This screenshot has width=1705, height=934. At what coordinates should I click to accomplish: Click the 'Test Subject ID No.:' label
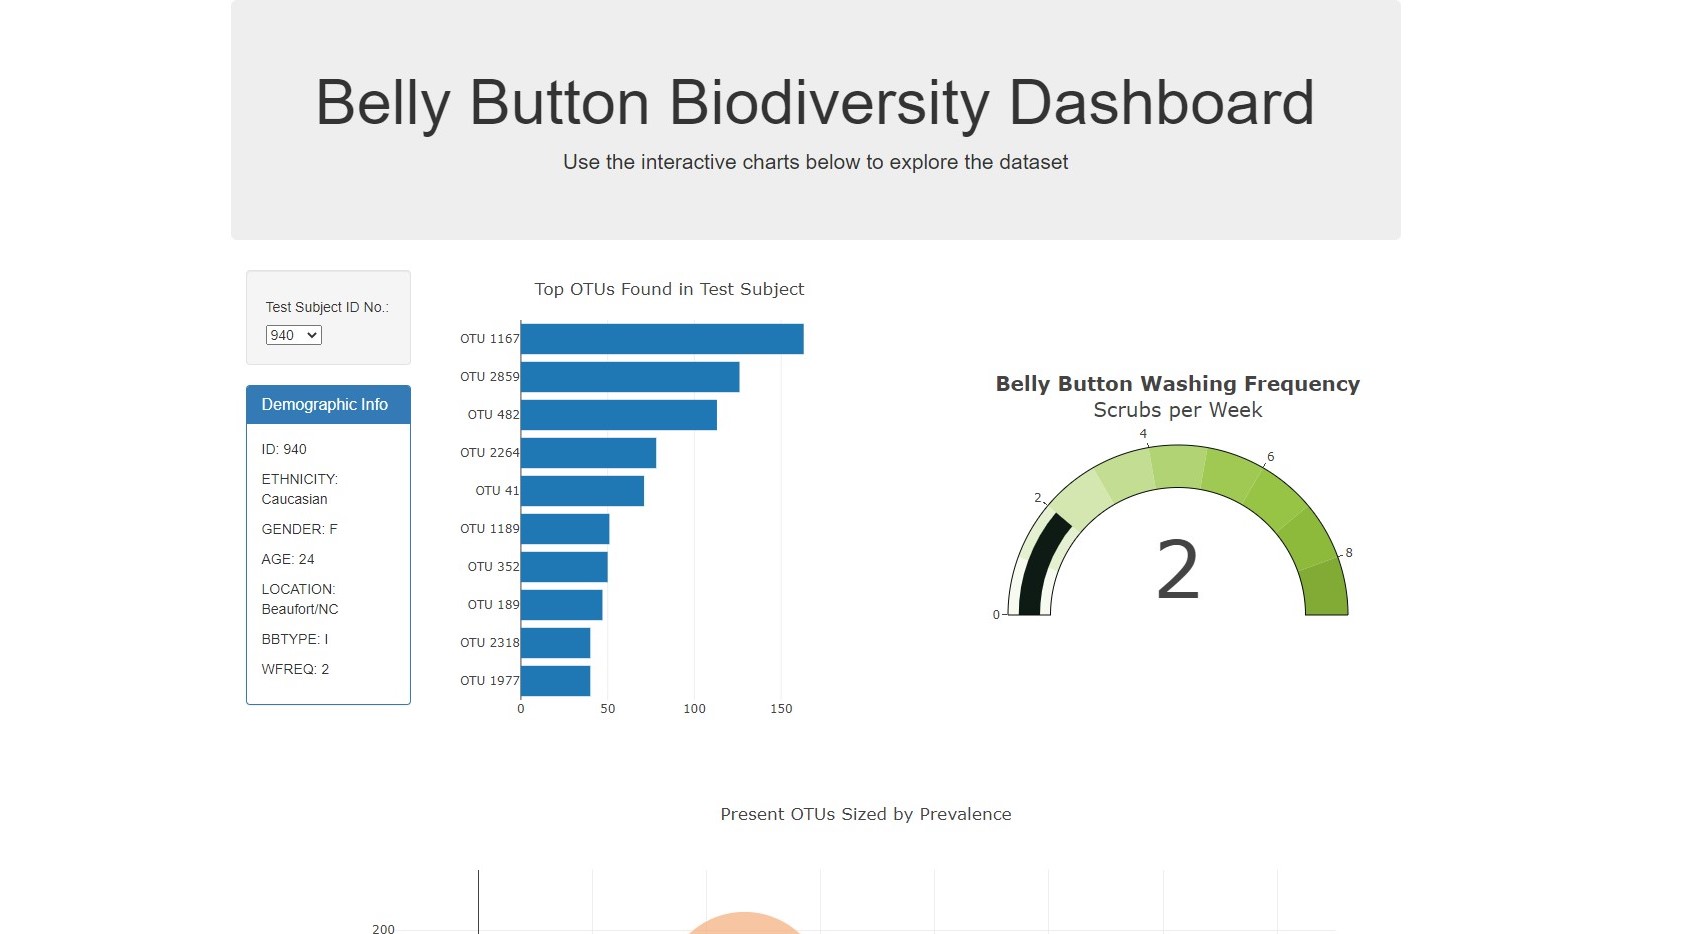pyautogui.click(x=327, y=307)
